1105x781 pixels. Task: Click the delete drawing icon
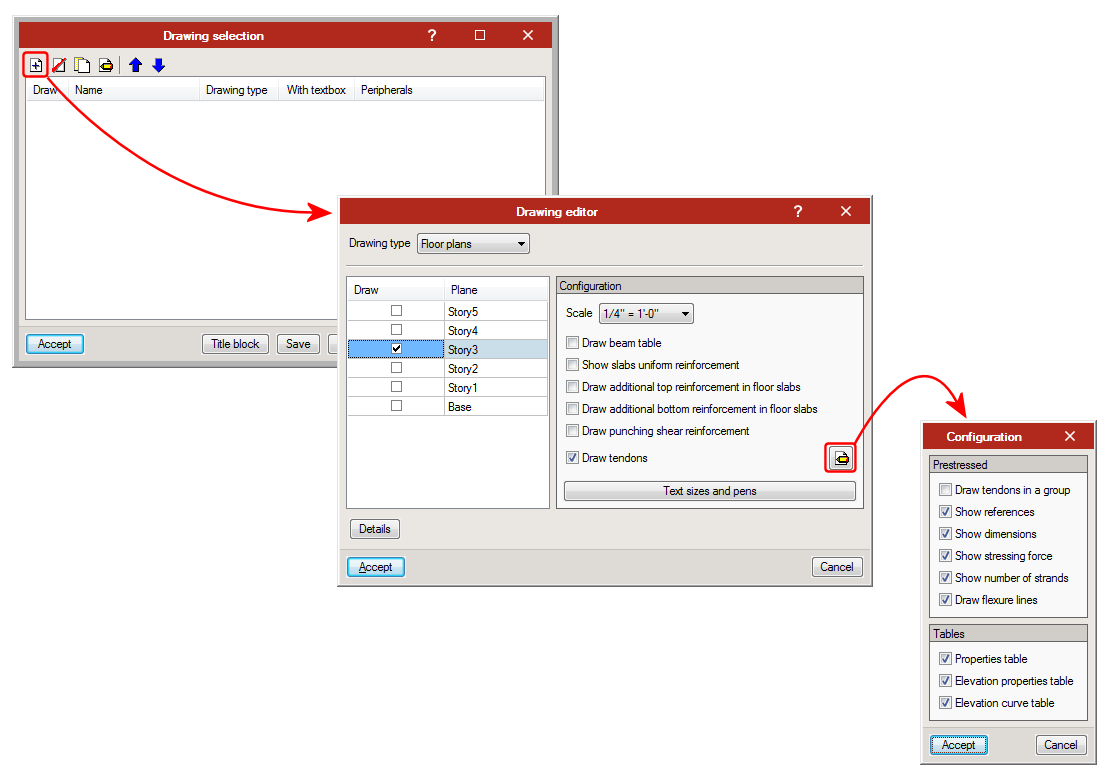pos(59,65)
